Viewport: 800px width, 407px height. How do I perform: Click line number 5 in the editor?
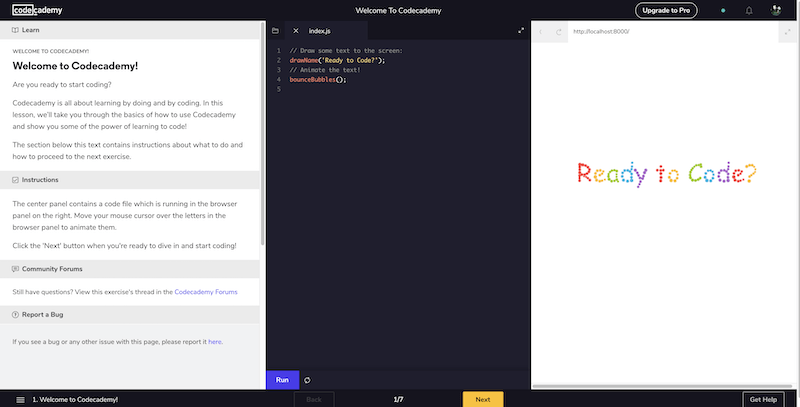tap(279, 89)
